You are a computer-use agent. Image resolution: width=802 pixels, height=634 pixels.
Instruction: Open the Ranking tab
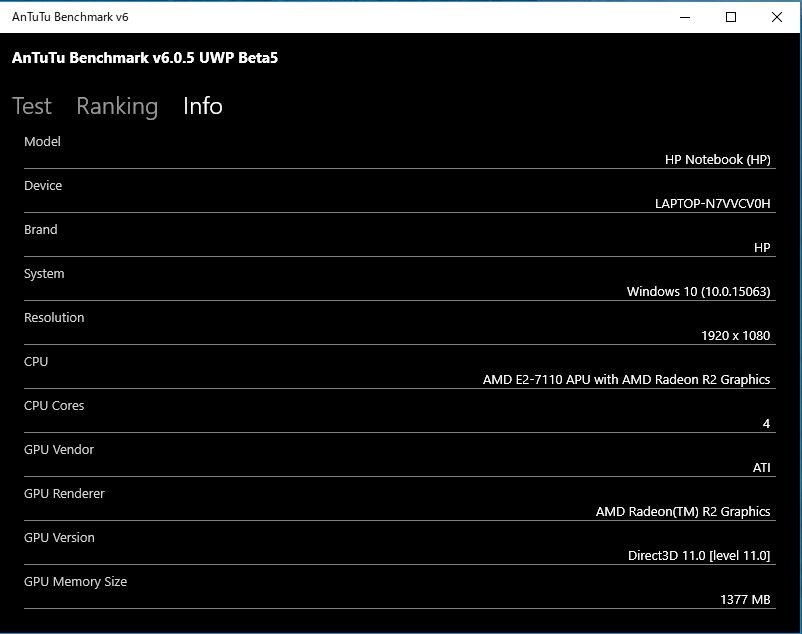(x=117, y=106)
